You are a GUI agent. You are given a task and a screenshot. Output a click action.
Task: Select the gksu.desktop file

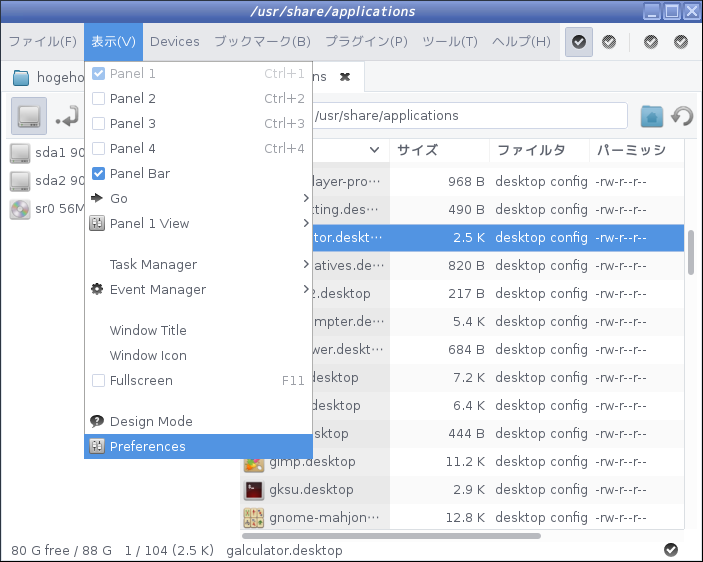click(x=311, y=489)
